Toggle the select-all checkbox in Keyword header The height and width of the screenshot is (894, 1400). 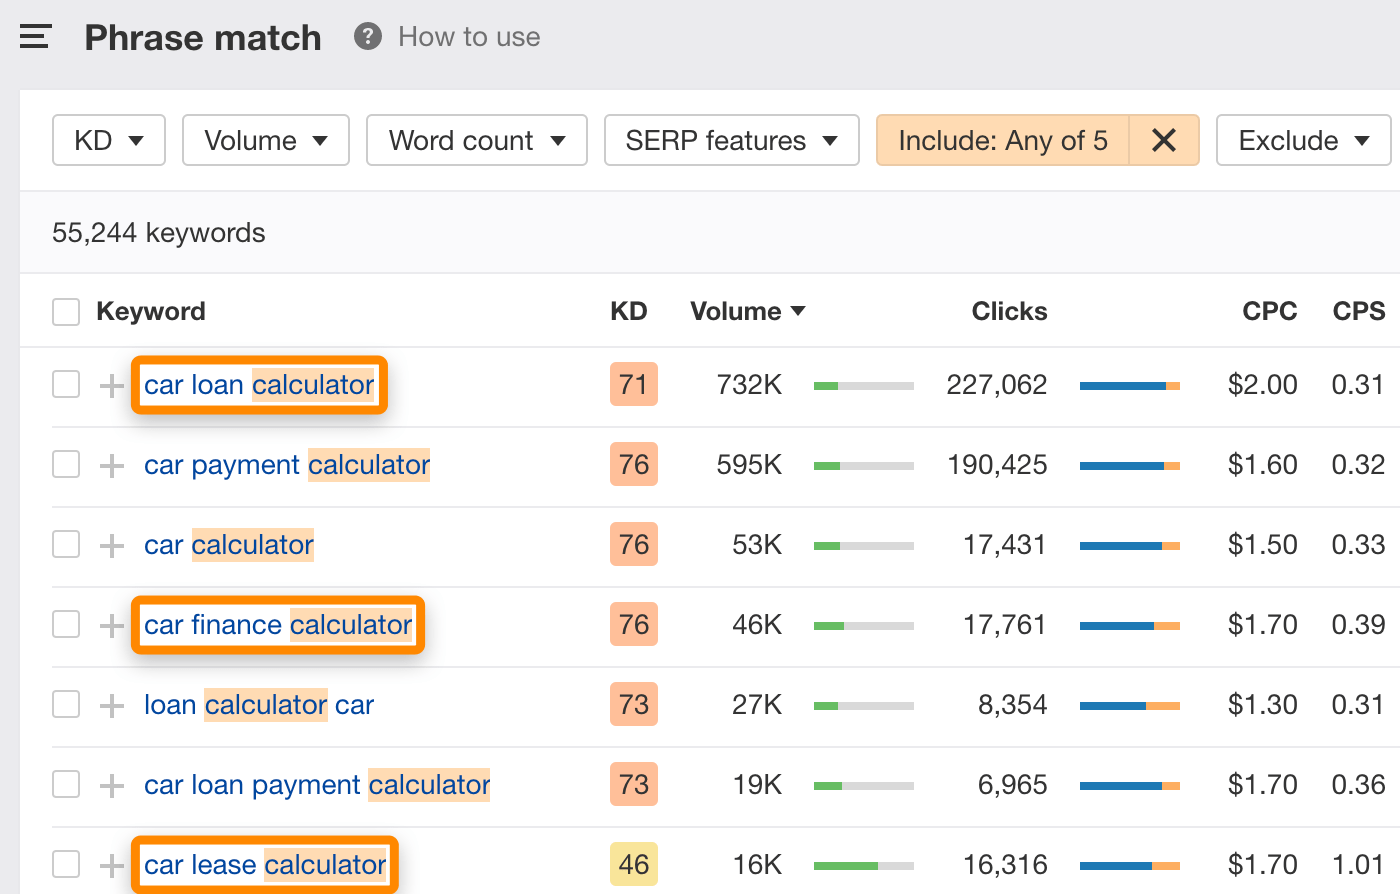[66, 312]
